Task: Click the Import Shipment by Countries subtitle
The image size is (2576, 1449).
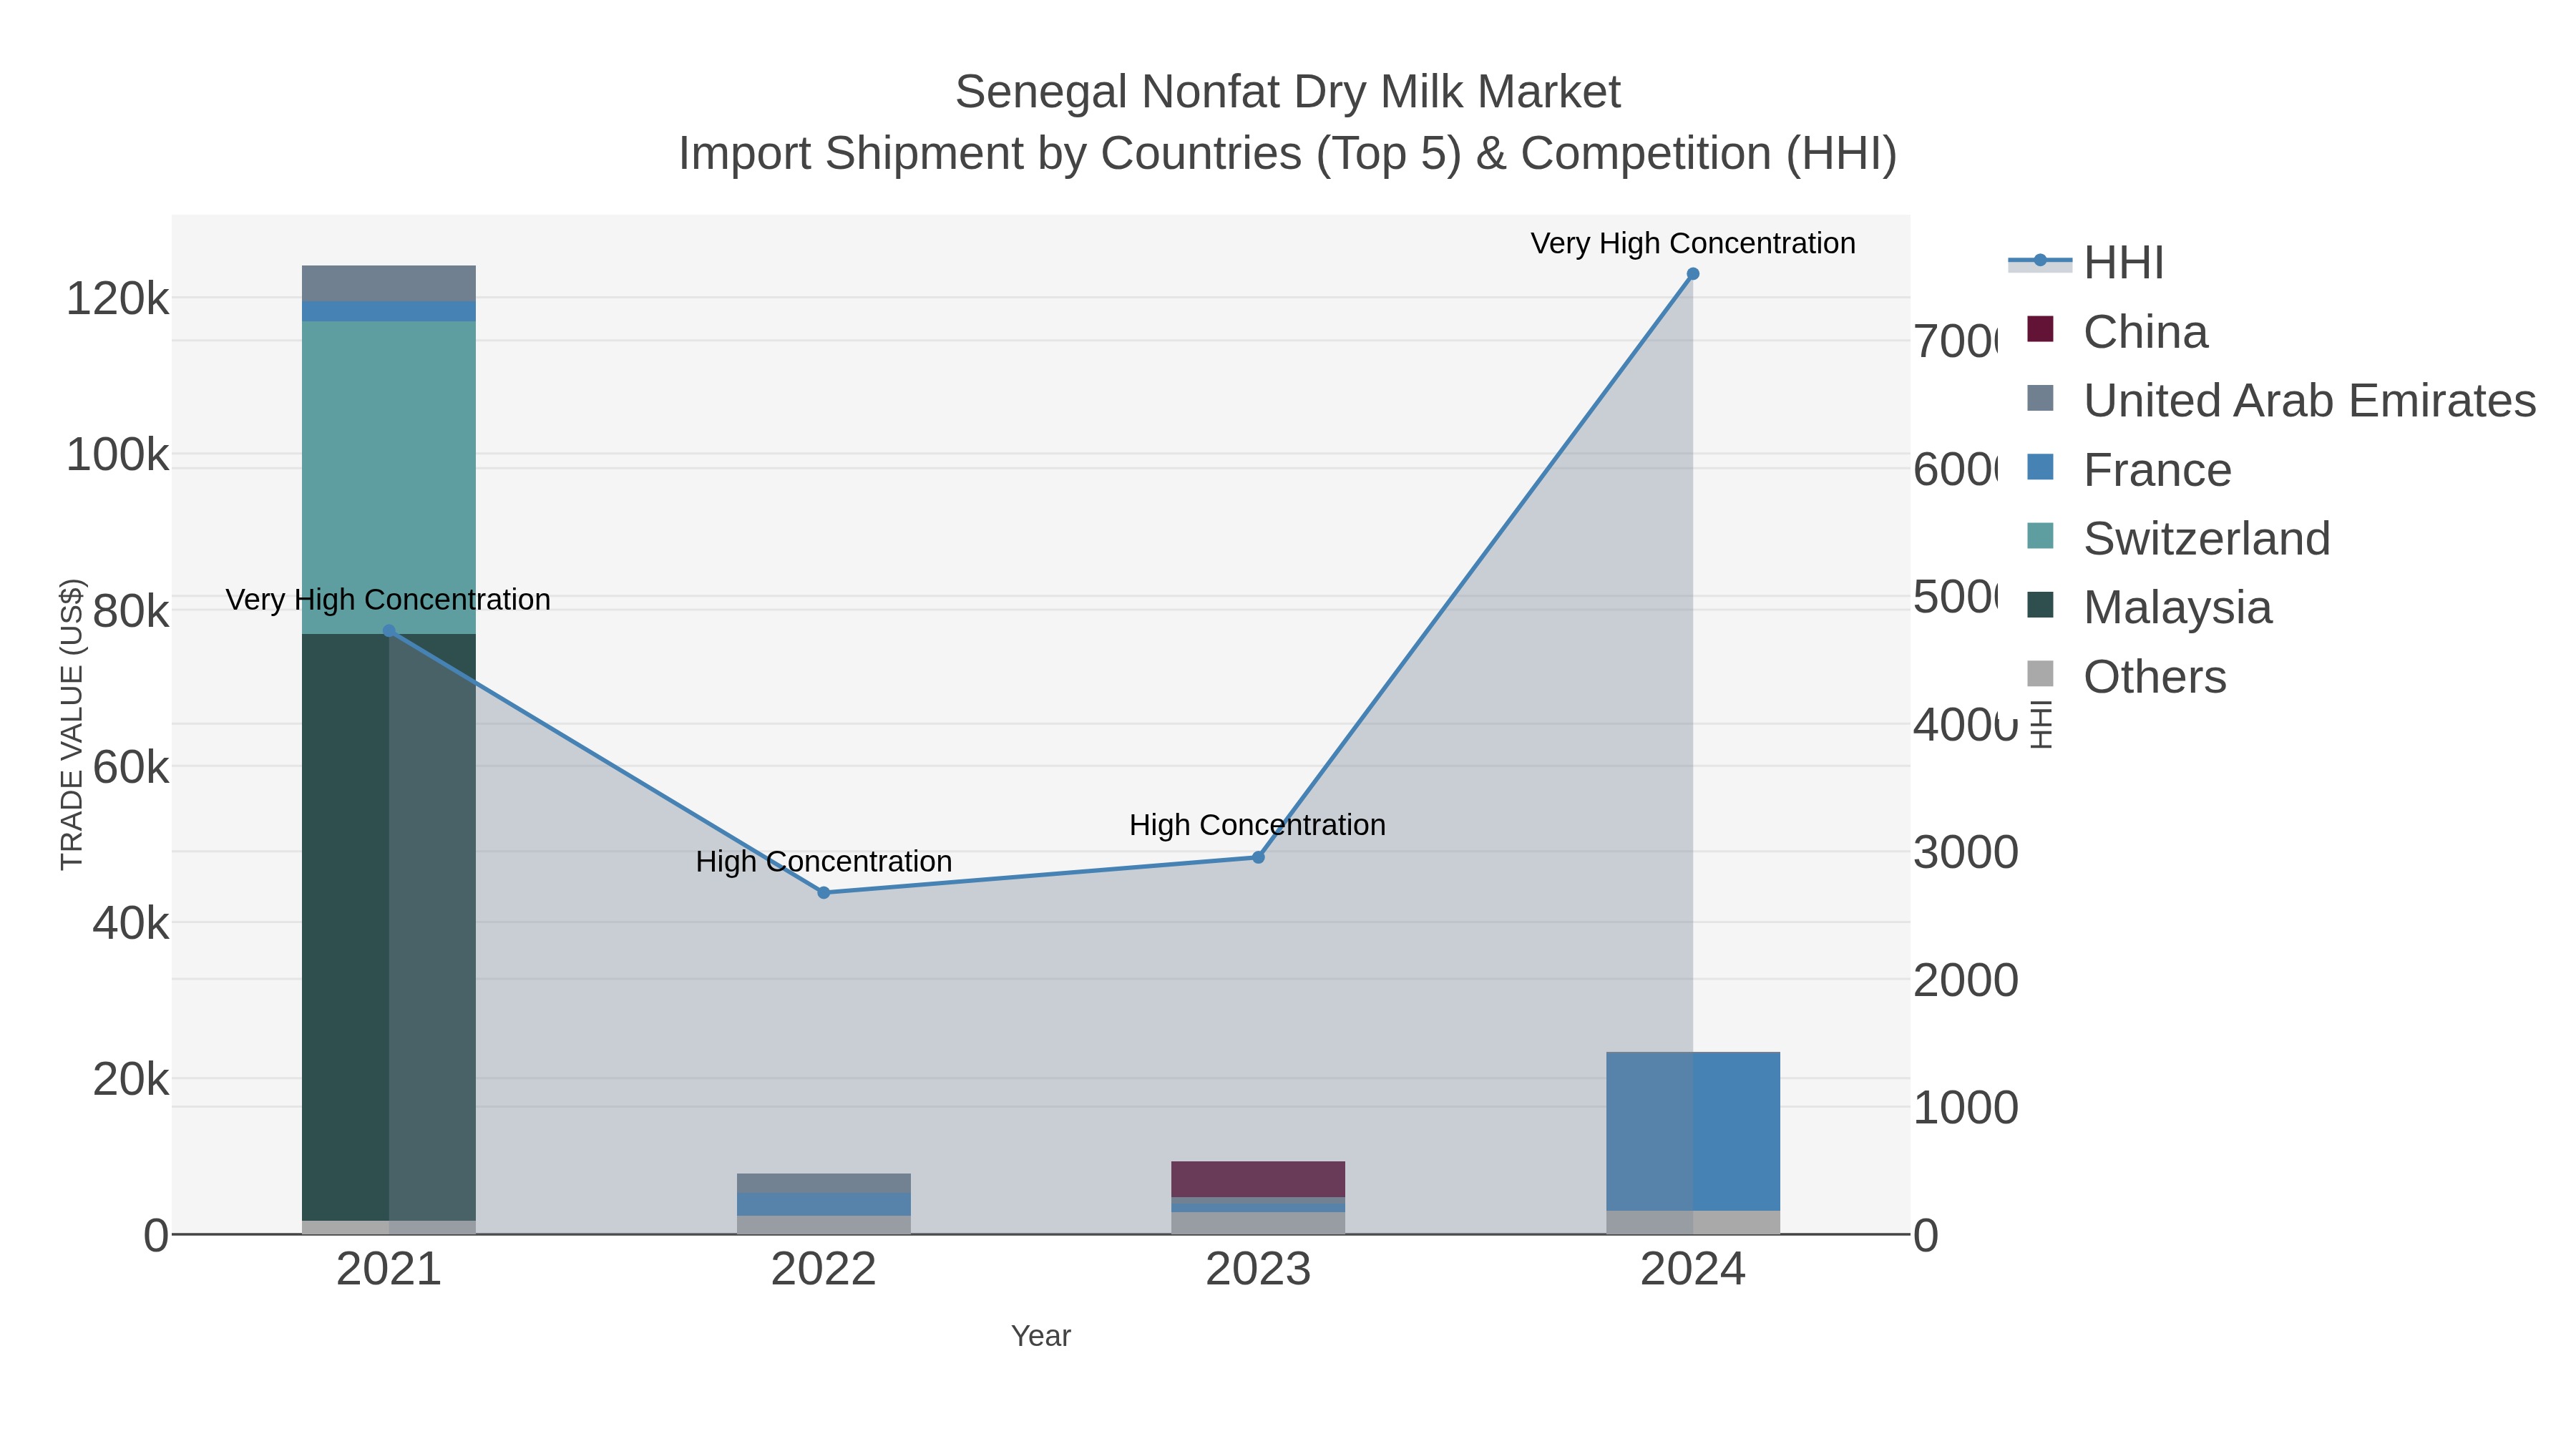Action: [x=1288, y=154]
